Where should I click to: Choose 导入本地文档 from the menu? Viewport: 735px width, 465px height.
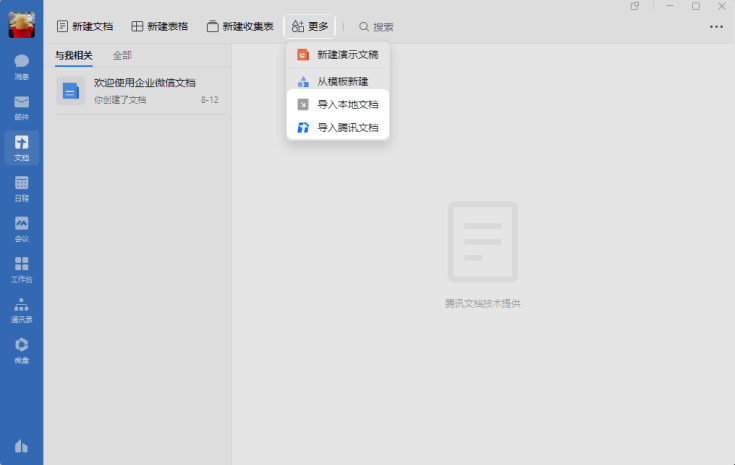click(x=338, y=104)
